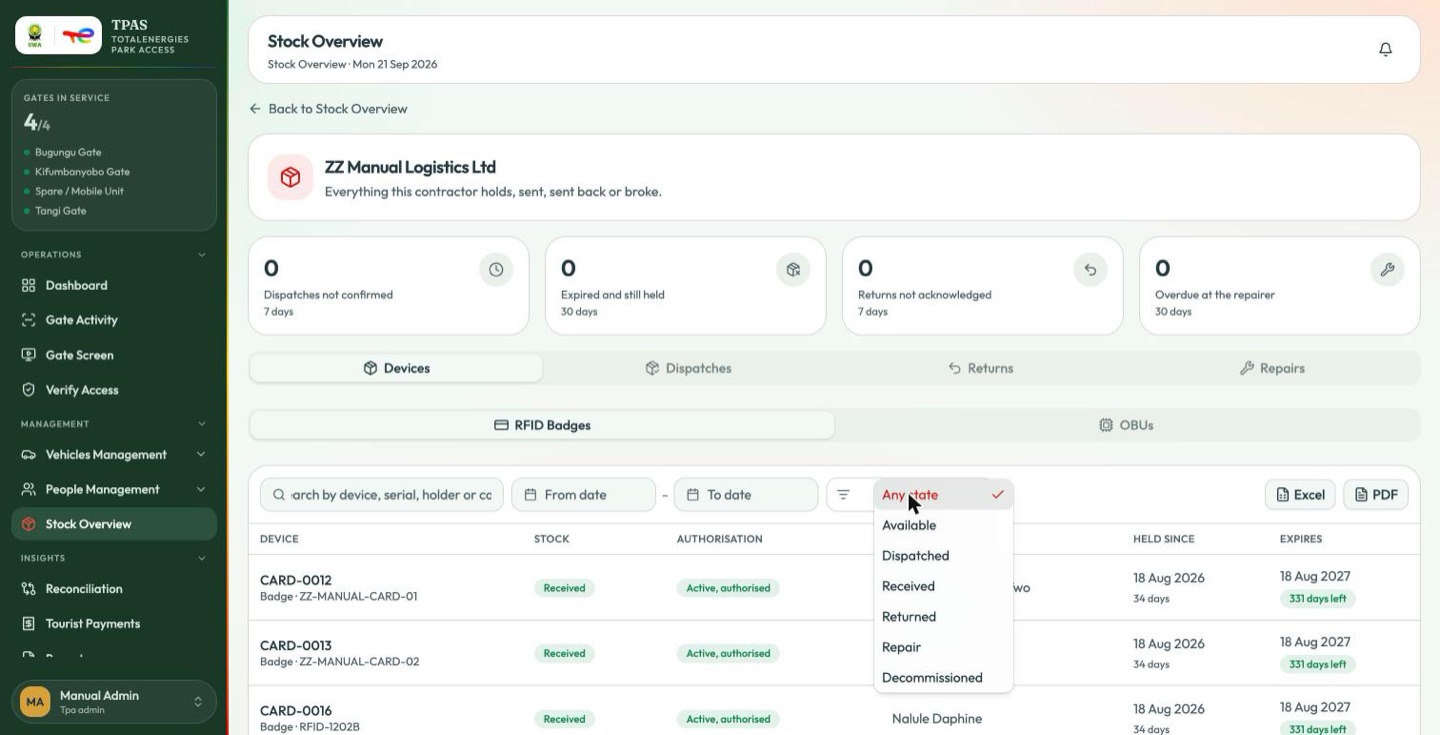Click the MA avatar badge

[x=35, y=702]
